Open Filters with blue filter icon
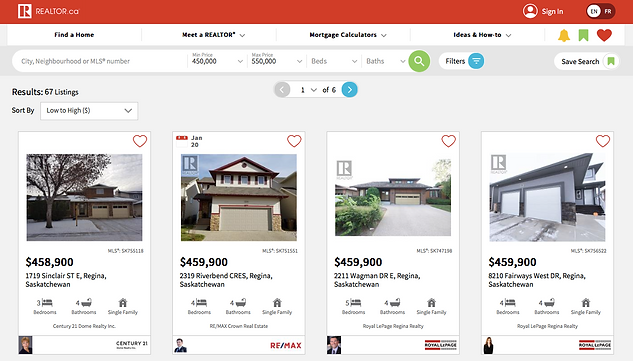The width and height of the screenshot is (633, 361). (461, 61)
